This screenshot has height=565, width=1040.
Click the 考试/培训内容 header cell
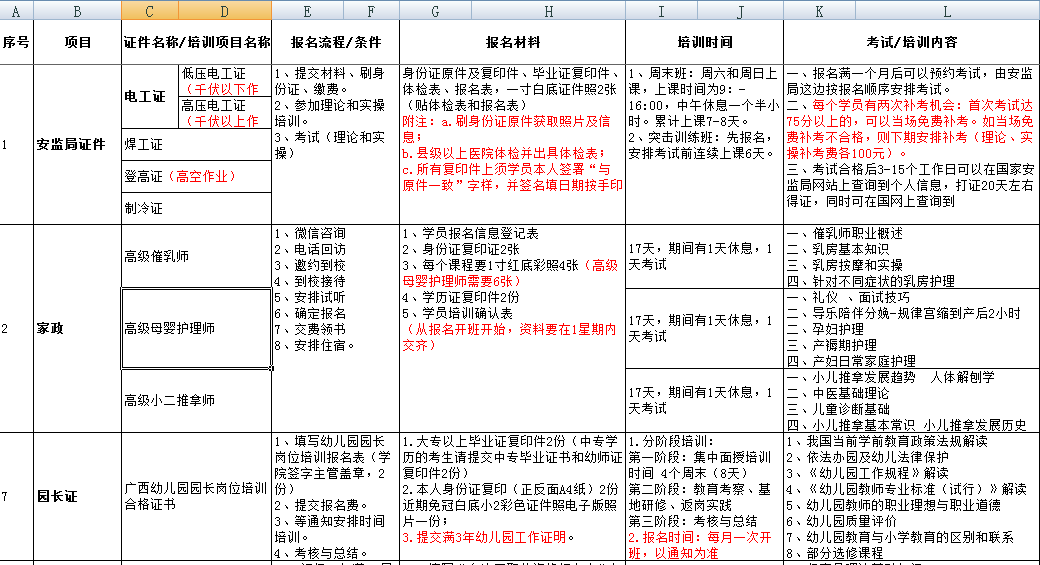tap(912, 42)
